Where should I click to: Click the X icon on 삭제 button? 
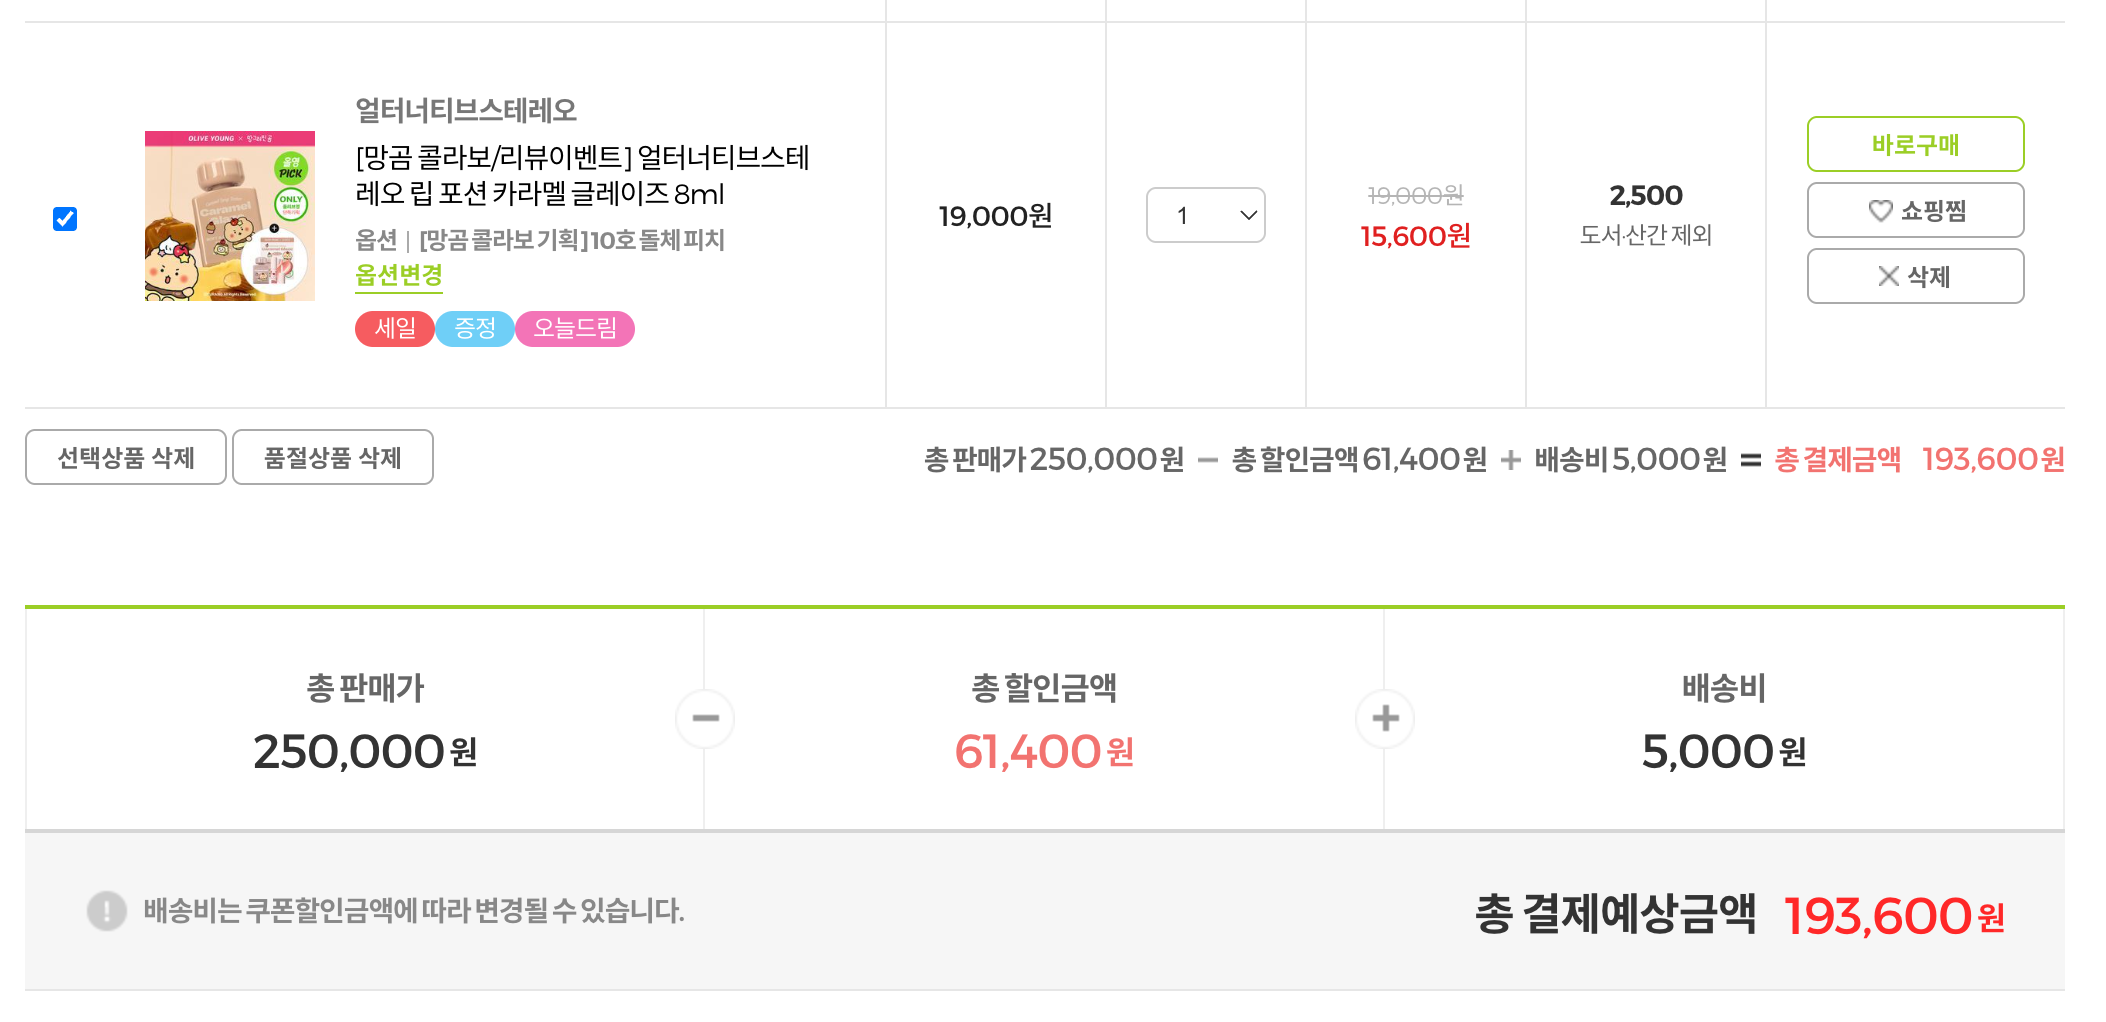tap(1888, 277)
